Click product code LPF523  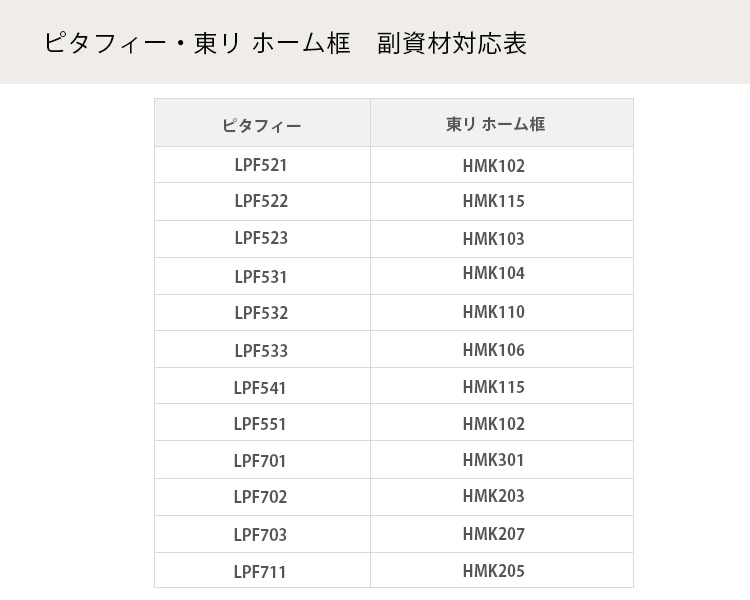pos(261,238)
